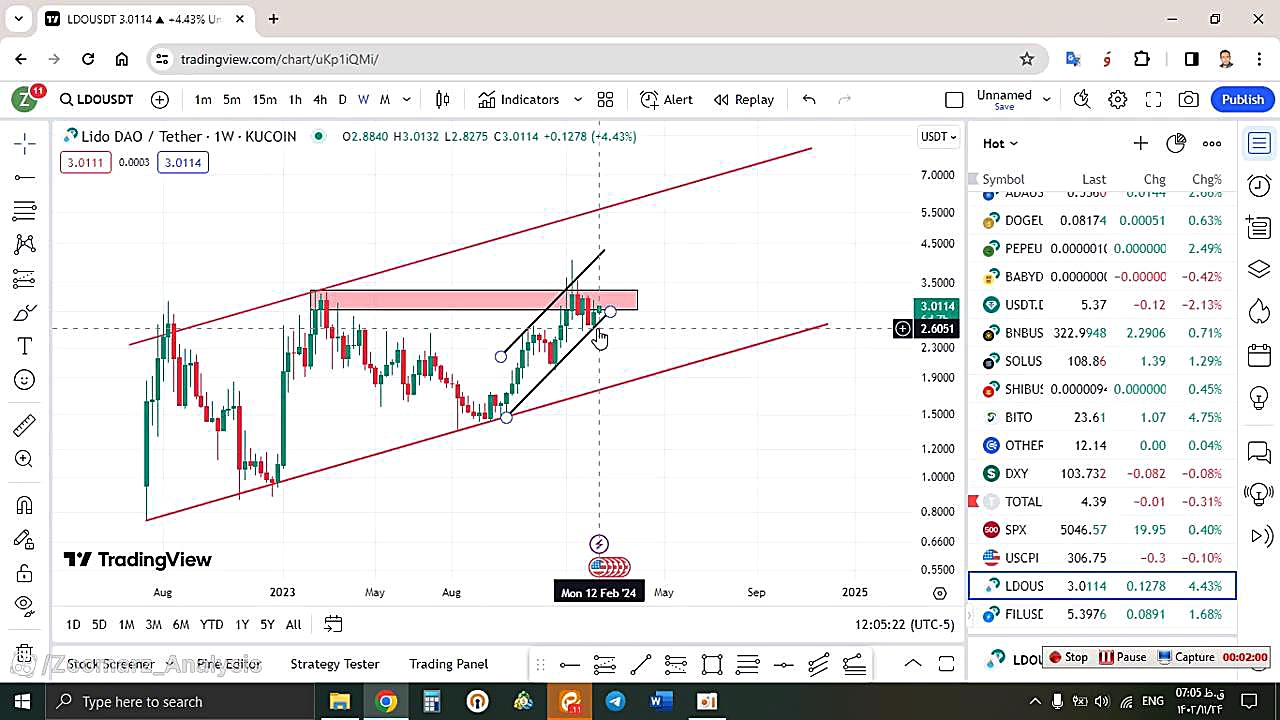
Task: Open watchlist more options menu
Action: [x=1212, y=143]
